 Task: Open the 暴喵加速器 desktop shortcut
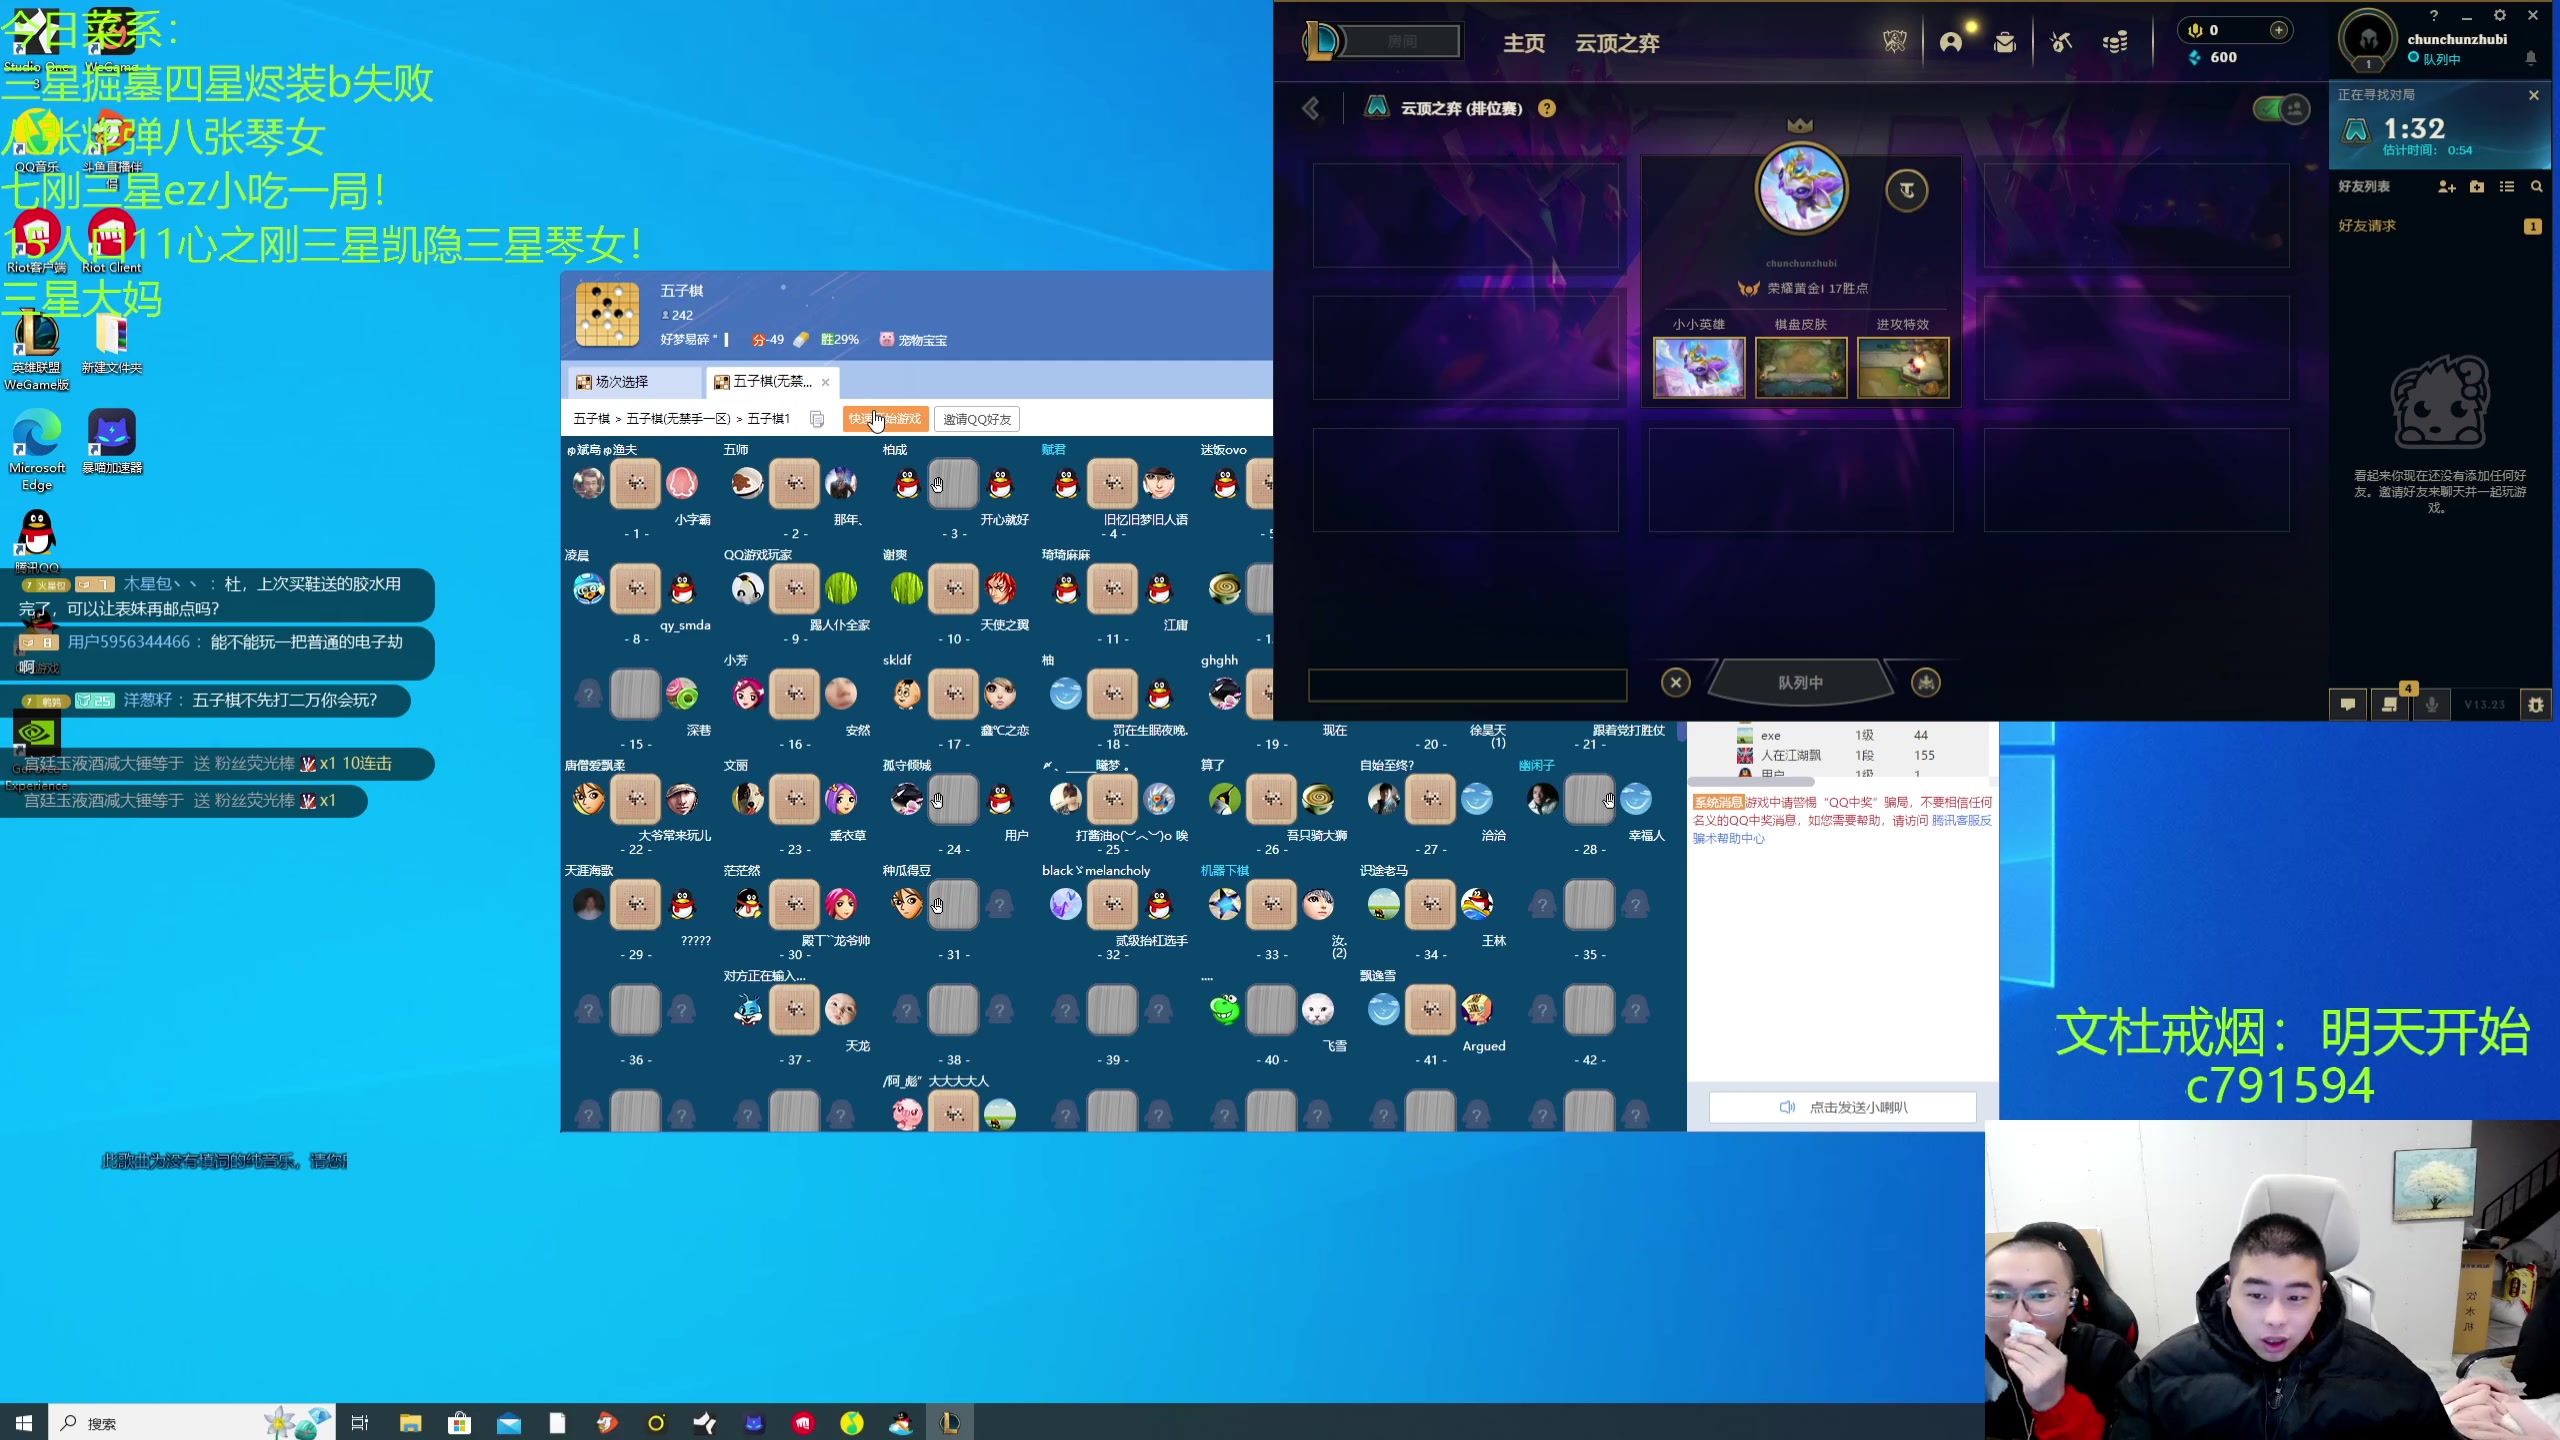[112, 442]
